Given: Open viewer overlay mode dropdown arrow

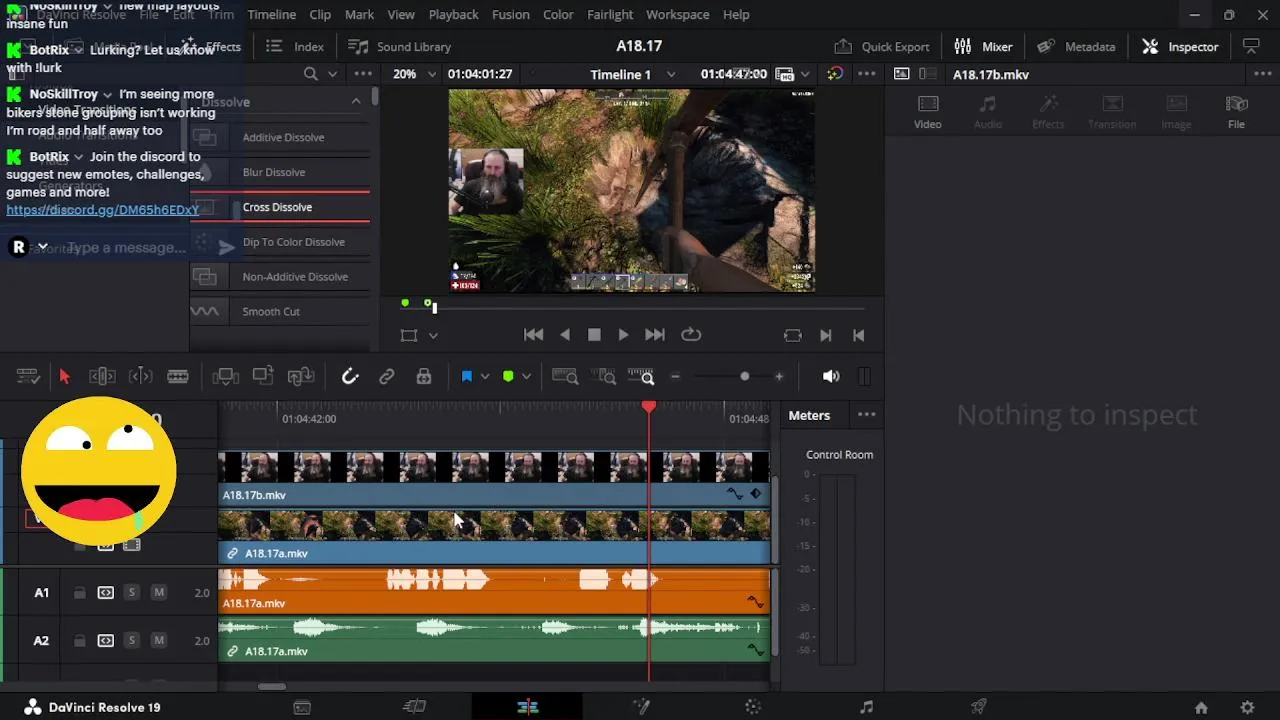Looking at the screenshot, I should [433, 336].
